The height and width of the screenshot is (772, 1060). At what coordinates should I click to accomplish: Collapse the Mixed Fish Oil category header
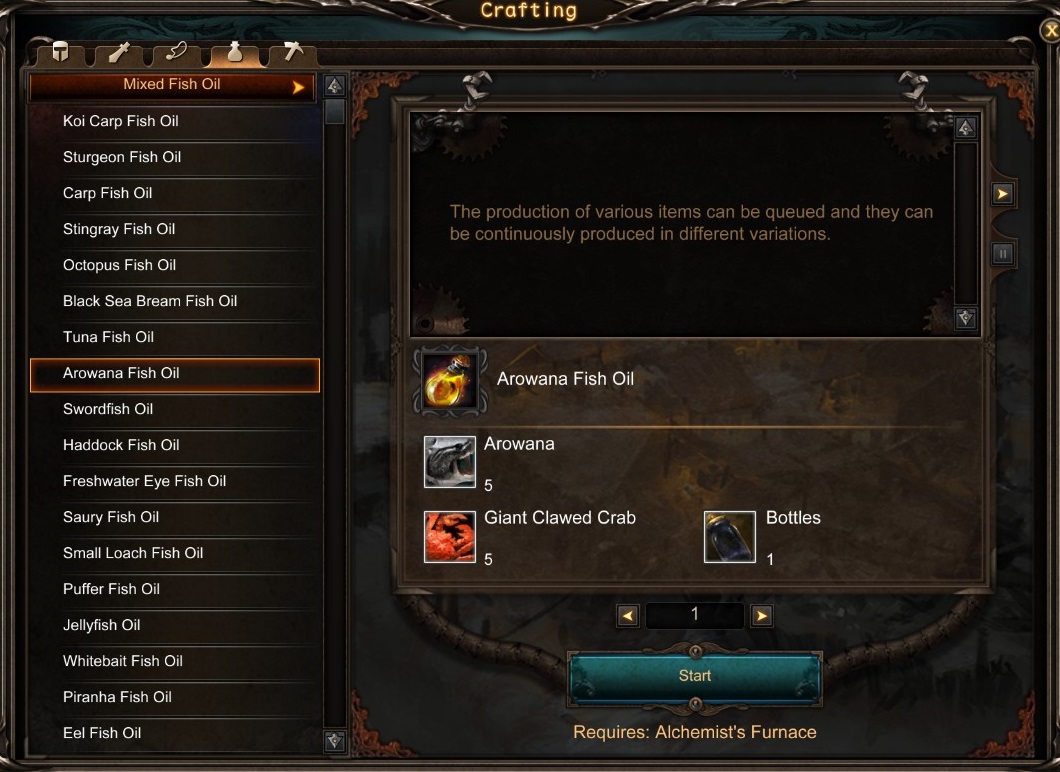click(x=172, y=86)
